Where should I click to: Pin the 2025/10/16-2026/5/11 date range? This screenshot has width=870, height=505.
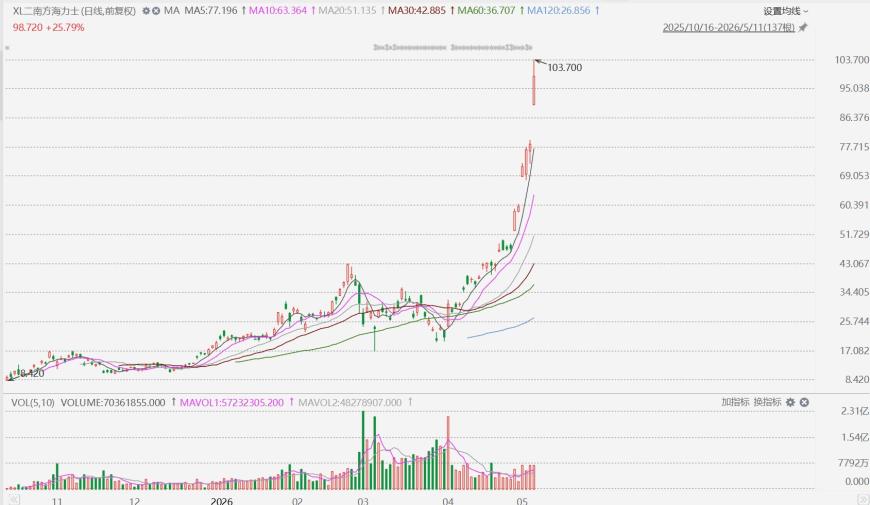[802, 27]
